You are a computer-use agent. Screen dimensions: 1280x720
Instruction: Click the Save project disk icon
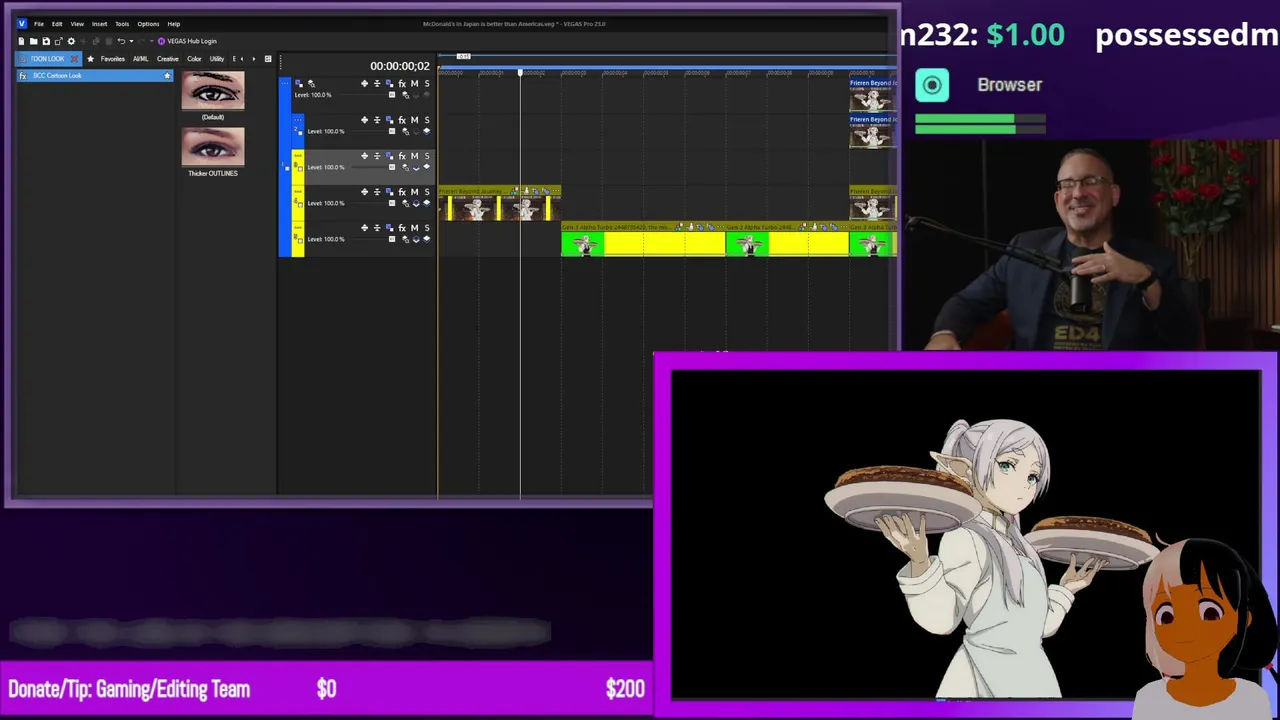pyautogui.click(x=46, y=41)
